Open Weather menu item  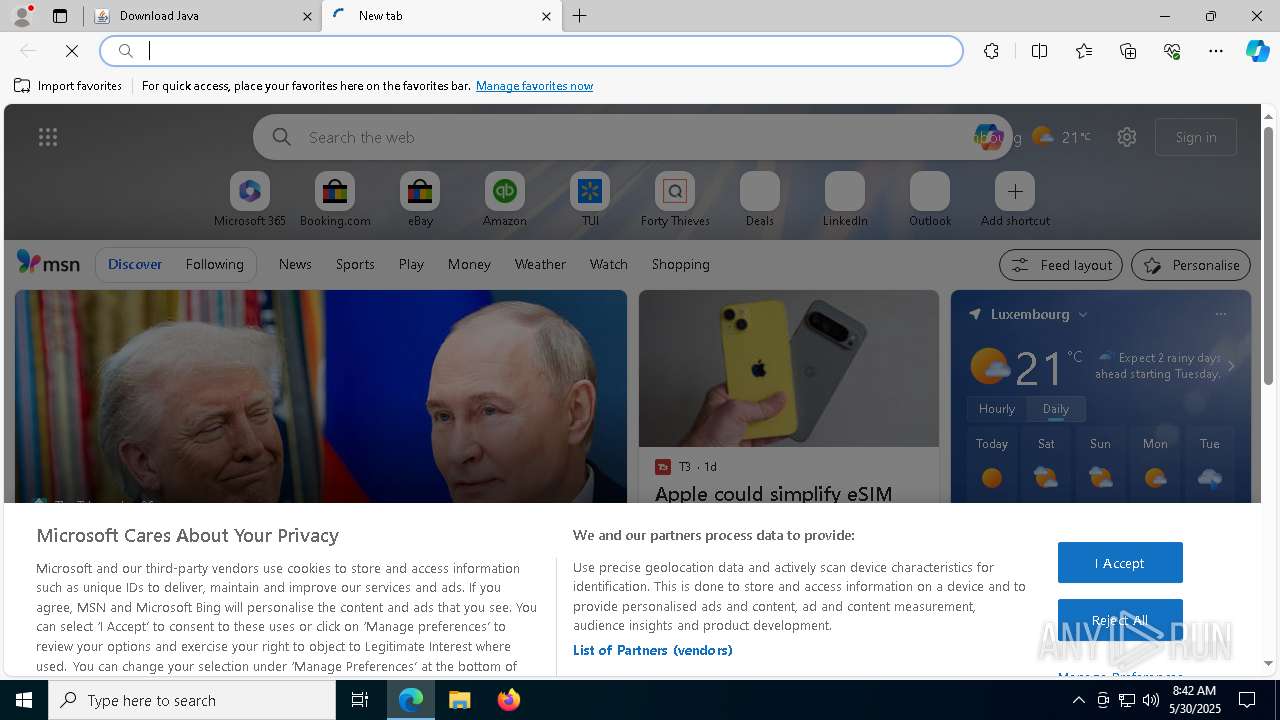(x=540, y=264)
